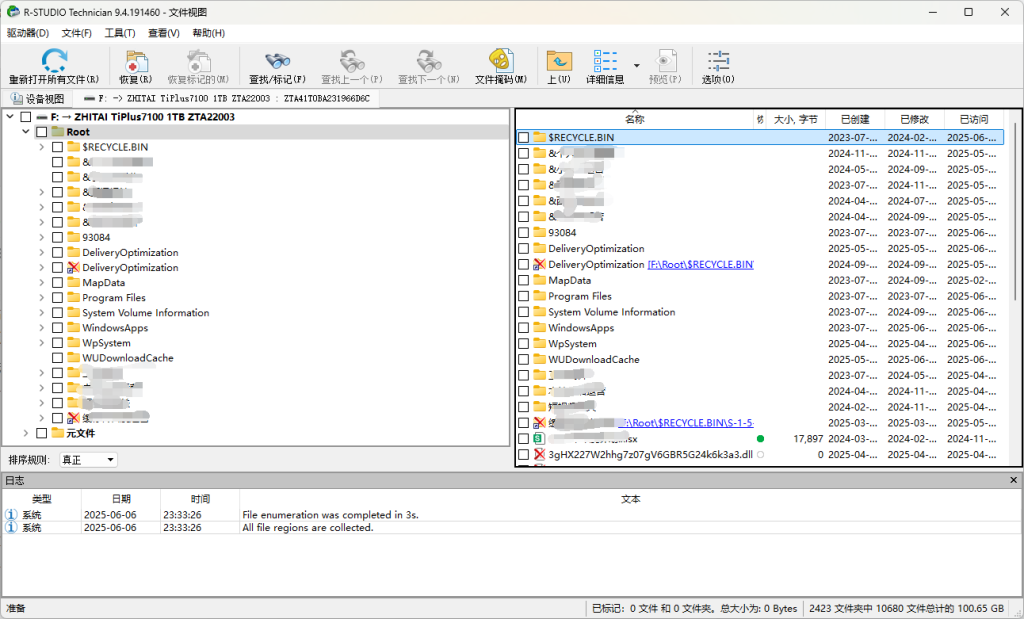Check the $RECYCLE.BIN checkbox in the tree
Screen dimensions: 1024x619
[x=57, y=147]
